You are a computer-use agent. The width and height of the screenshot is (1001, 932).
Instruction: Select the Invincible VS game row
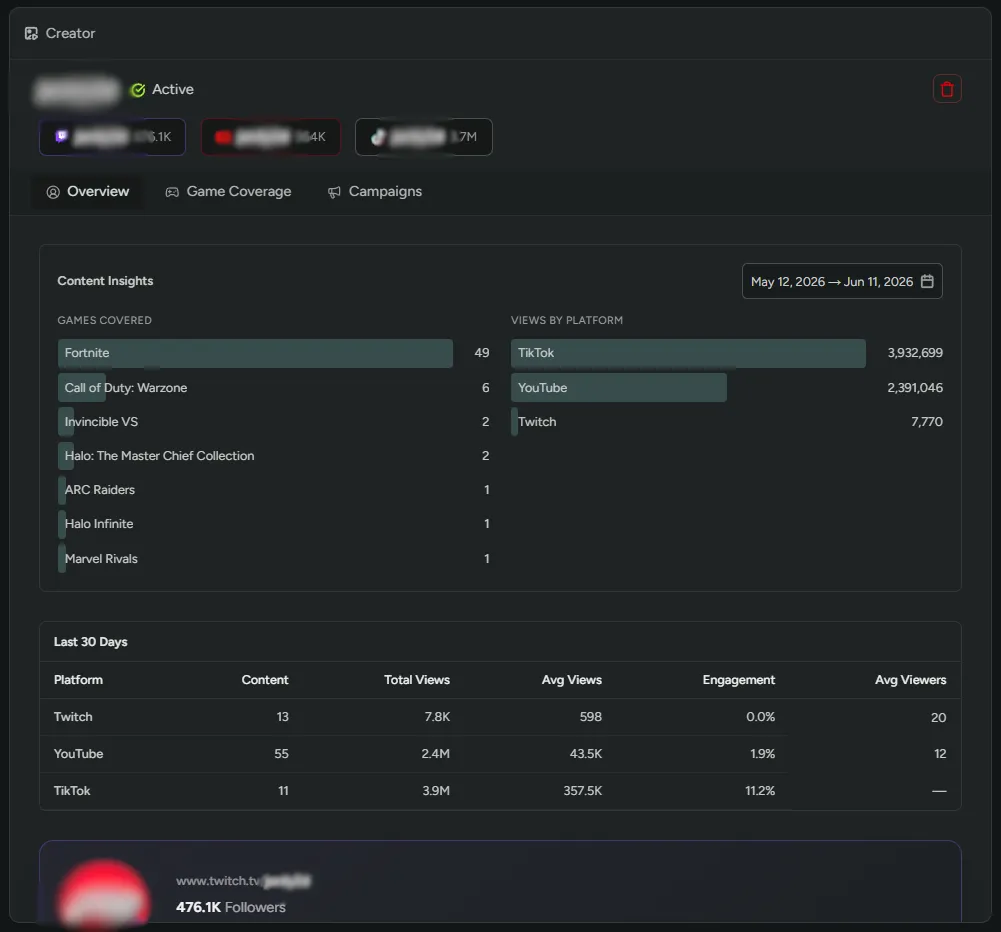[x=273, y=422]
